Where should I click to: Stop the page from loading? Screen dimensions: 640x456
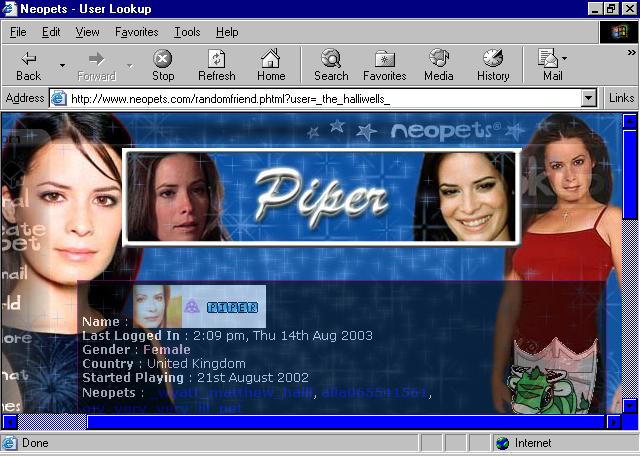click(163, 65)
